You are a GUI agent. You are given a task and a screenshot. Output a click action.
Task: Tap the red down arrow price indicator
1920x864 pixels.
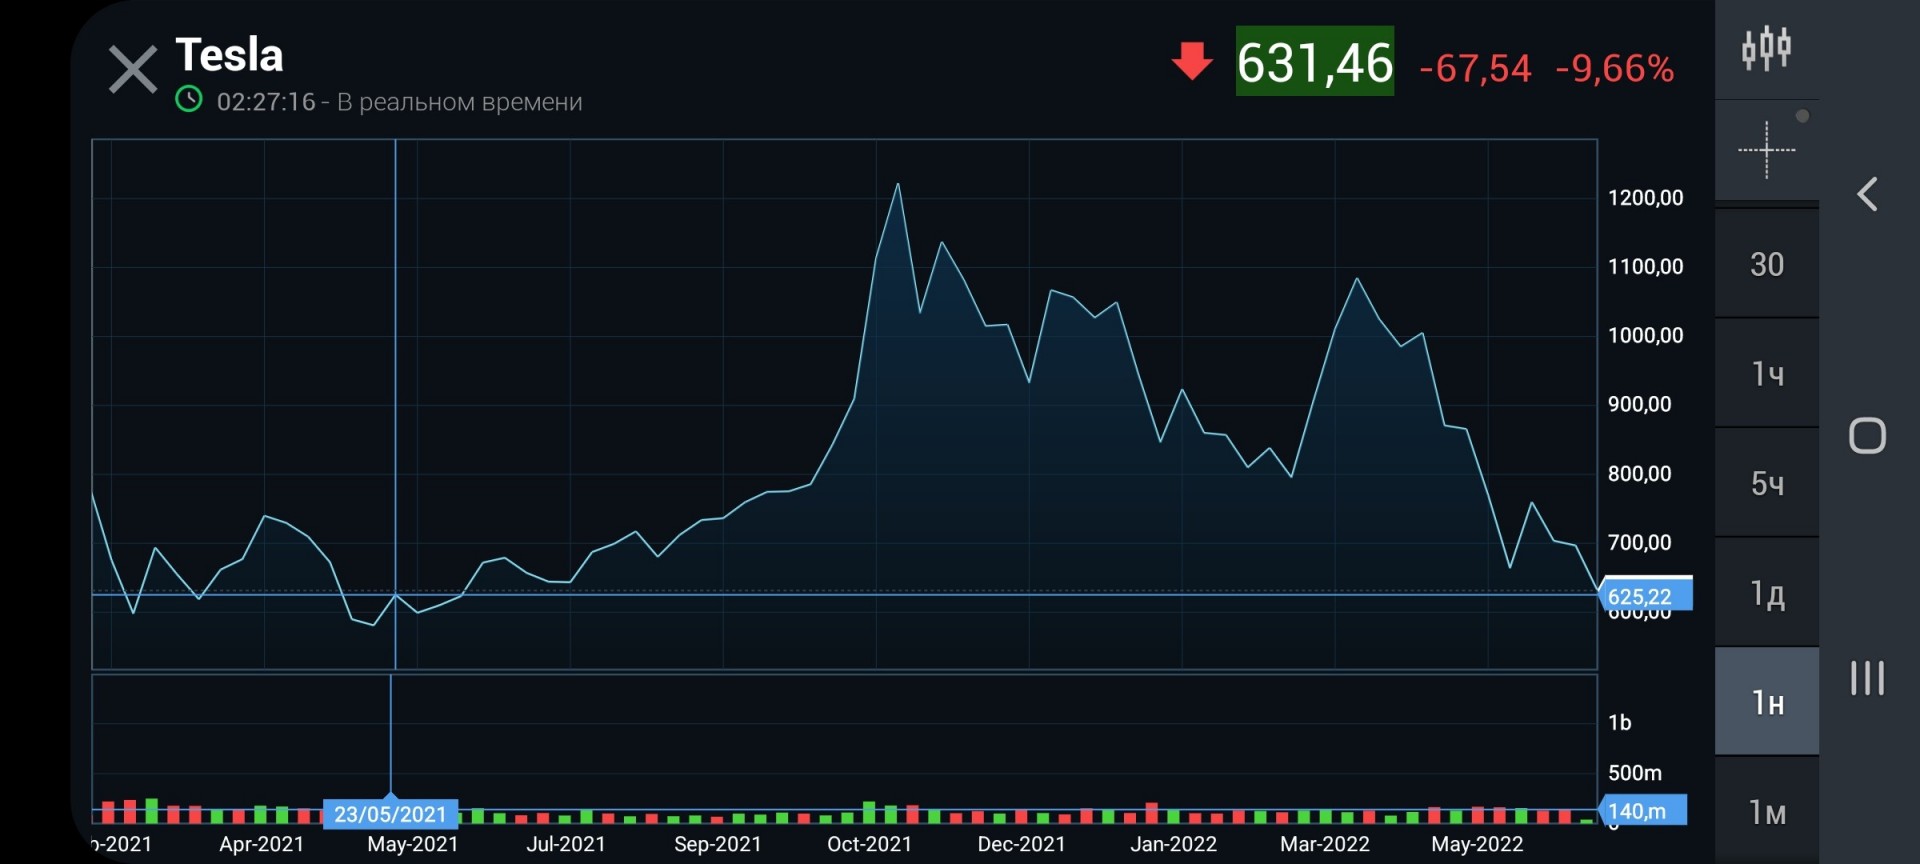(1192, 61)
